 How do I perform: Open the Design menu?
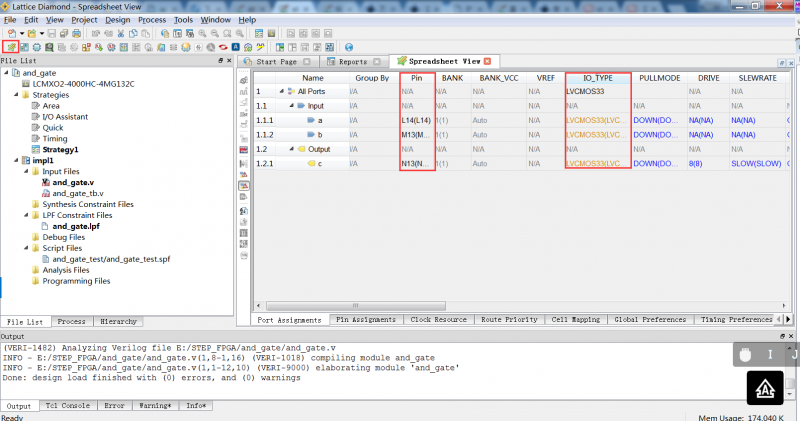point(118,19)
